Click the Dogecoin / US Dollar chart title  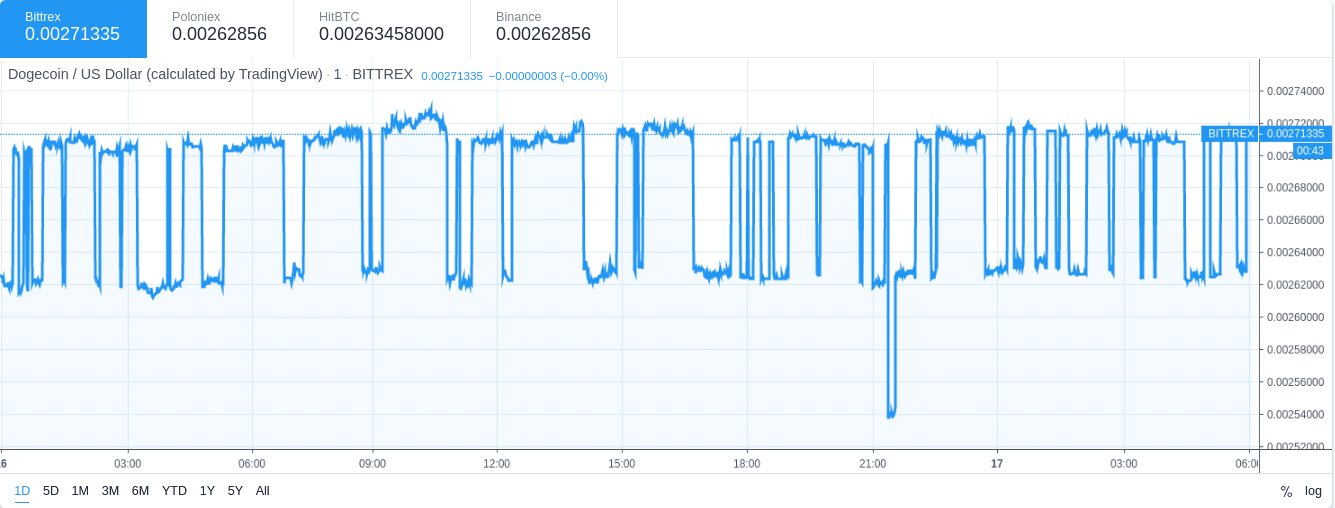coord(165,74)
